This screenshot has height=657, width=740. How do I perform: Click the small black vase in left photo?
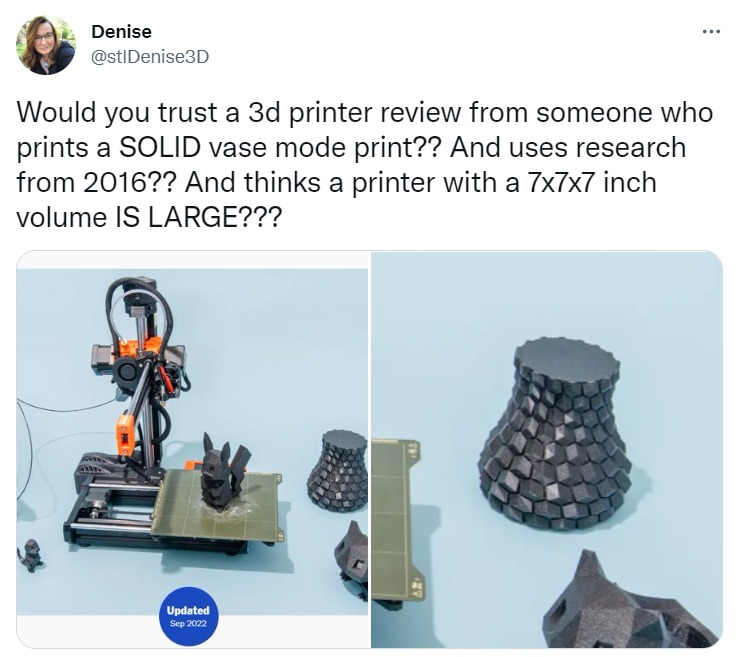(338, 471)
